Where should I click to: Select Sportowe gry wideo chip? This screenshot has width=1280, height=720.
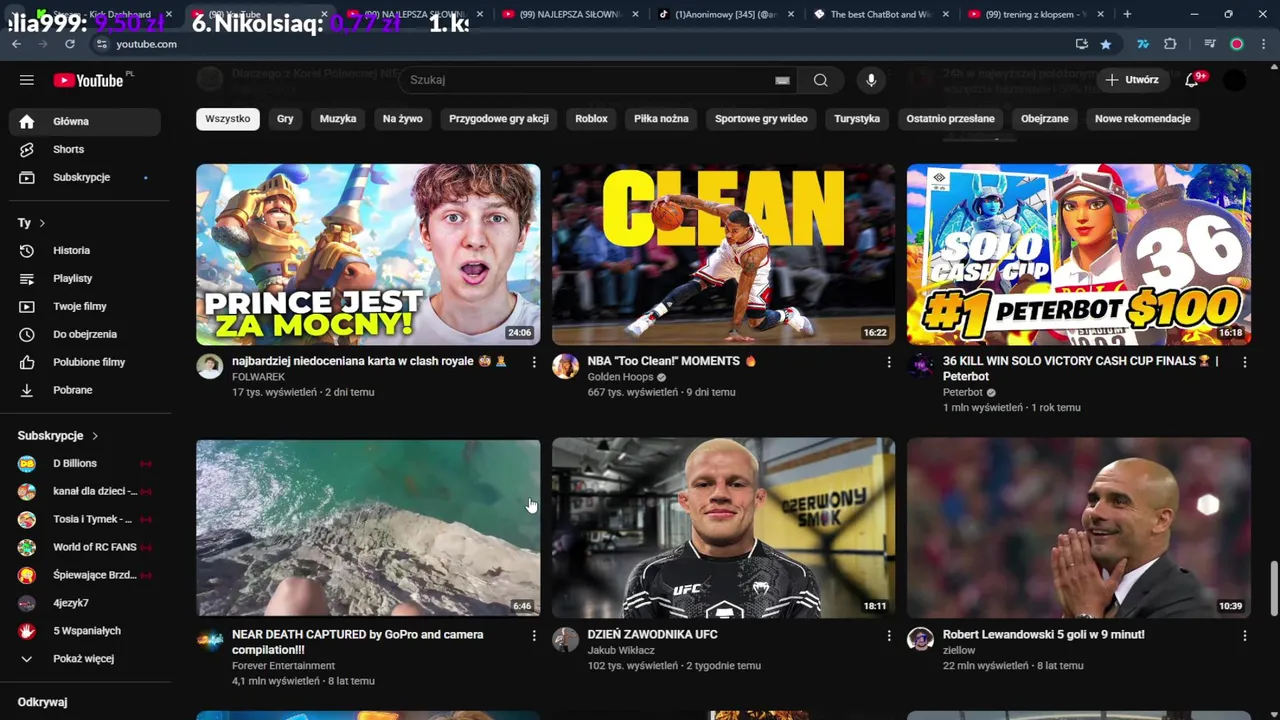(761, 118)
